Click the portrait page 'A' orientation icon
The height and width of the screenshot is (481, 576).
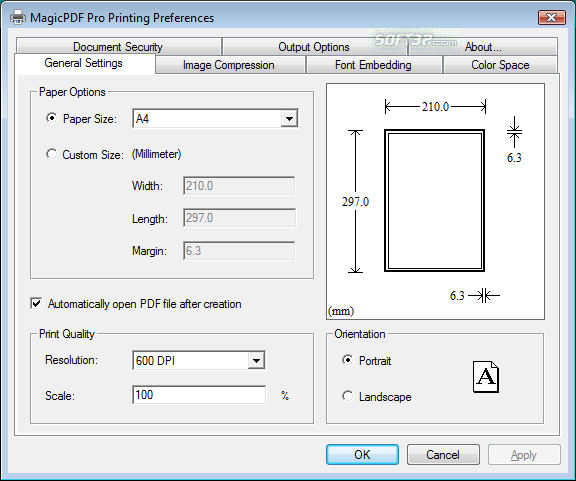point(486,377)
